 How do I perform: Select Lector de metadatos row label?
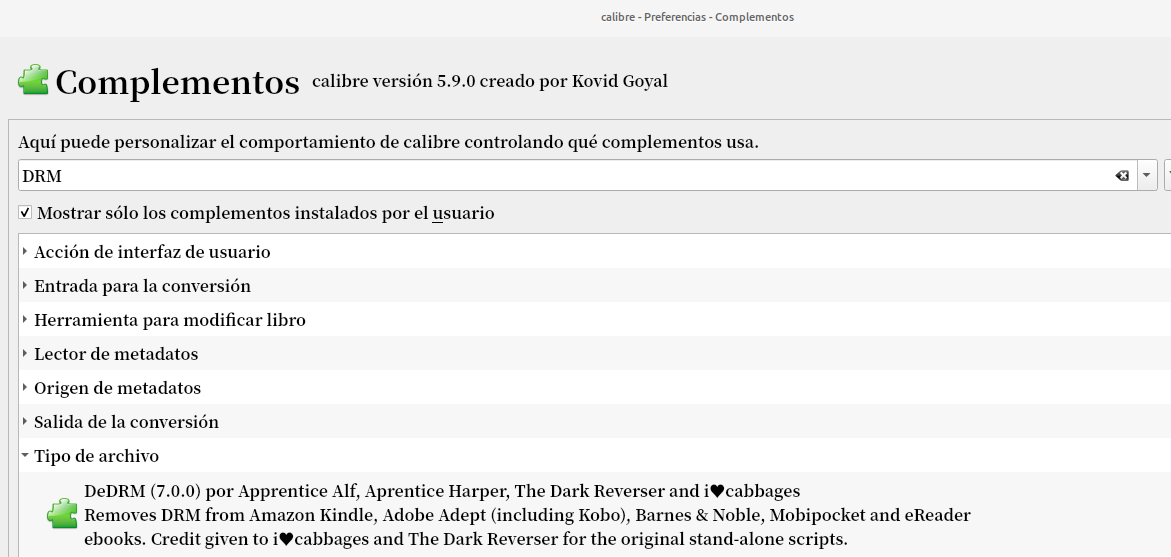point(116,354)
